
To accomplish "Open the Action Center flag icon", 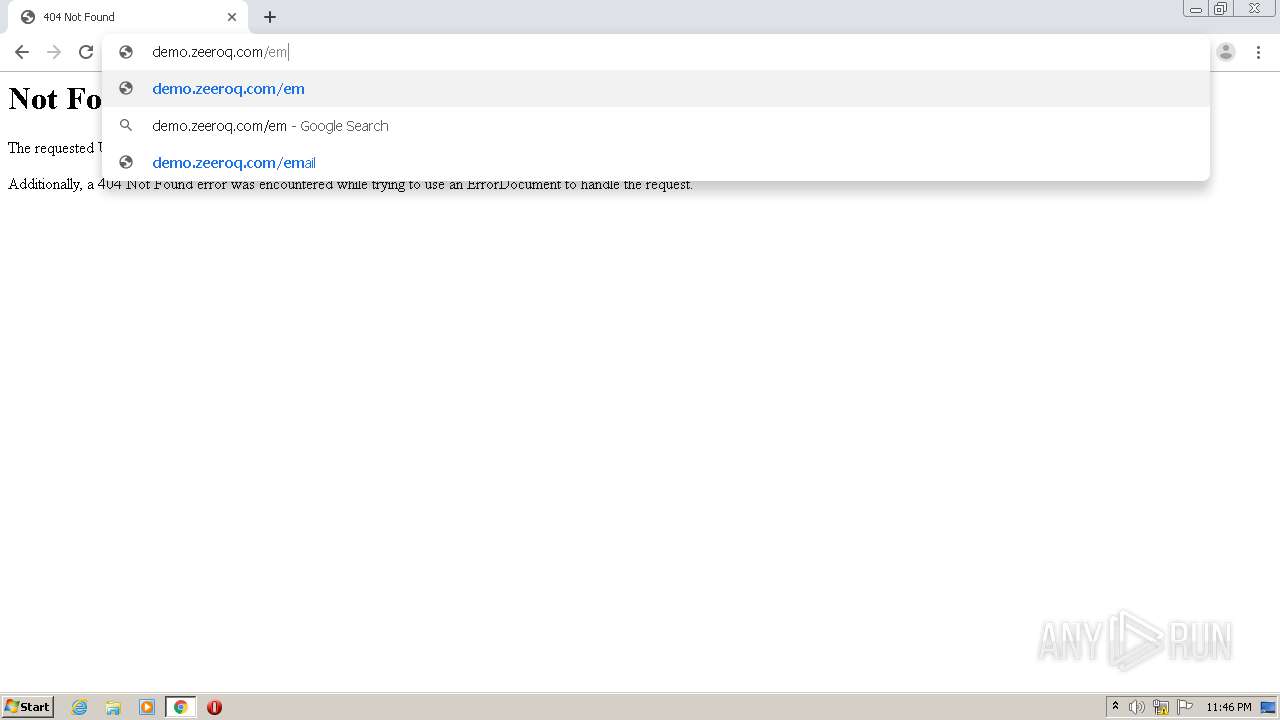I will 1184,707.
